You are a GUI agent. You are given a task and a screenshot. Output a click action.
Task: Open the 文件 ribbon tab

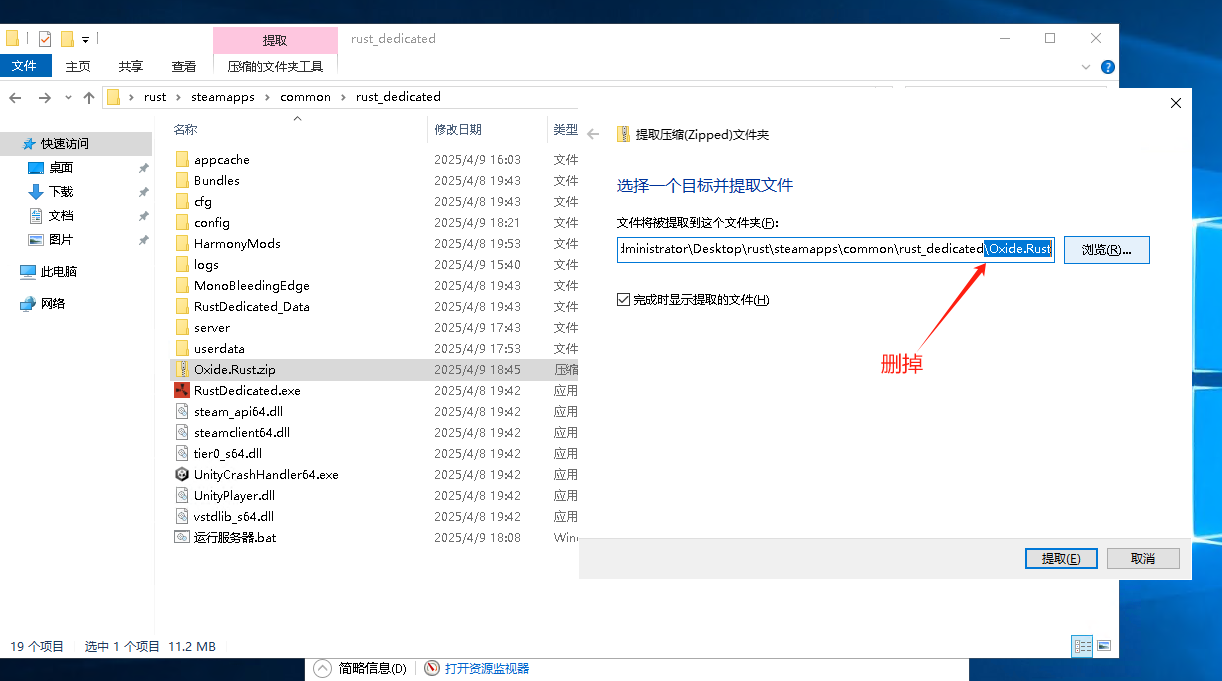(24, 66)
